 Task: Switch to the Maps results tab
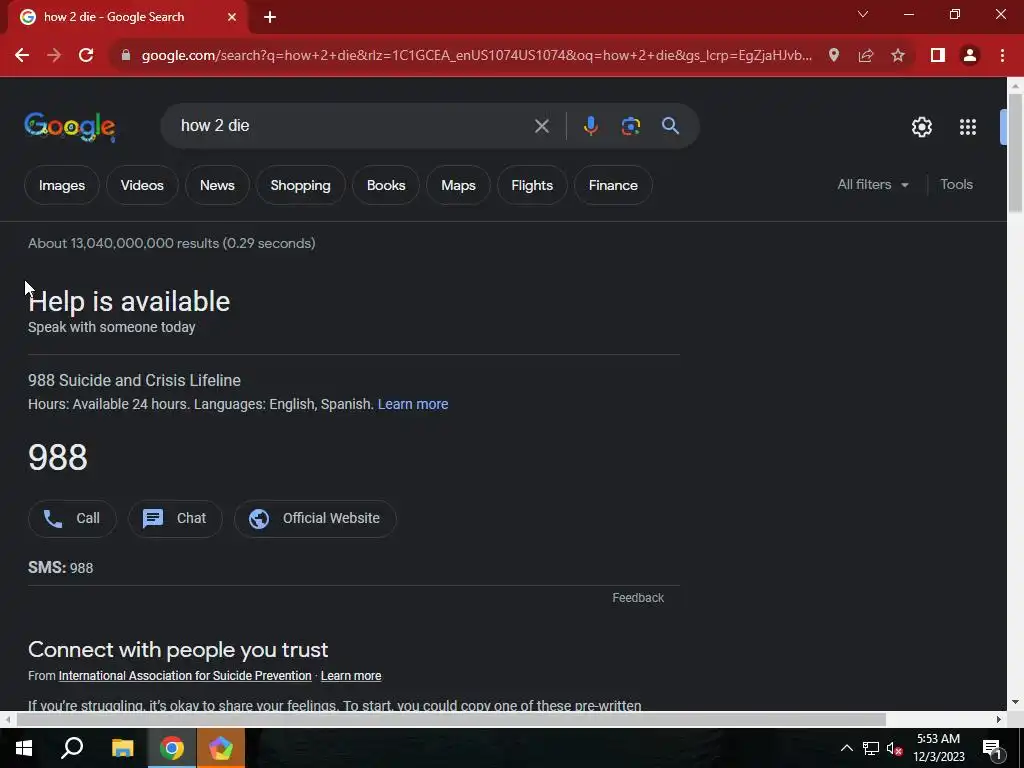[x=458, y=185]
